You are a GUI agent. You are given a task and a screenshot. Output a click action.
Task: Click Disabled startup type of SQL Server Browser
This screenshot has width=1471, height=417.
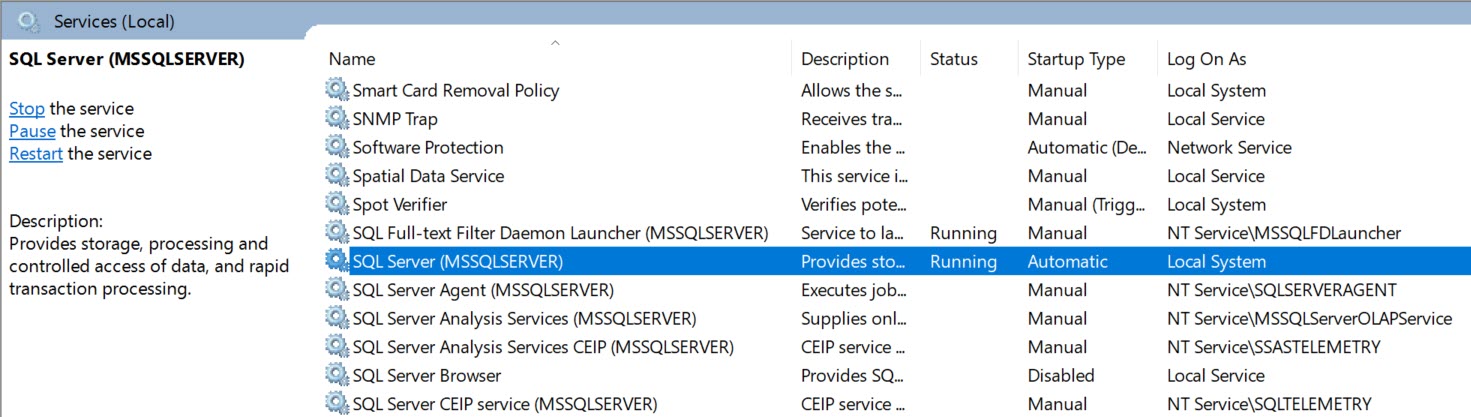(1061, 375)
